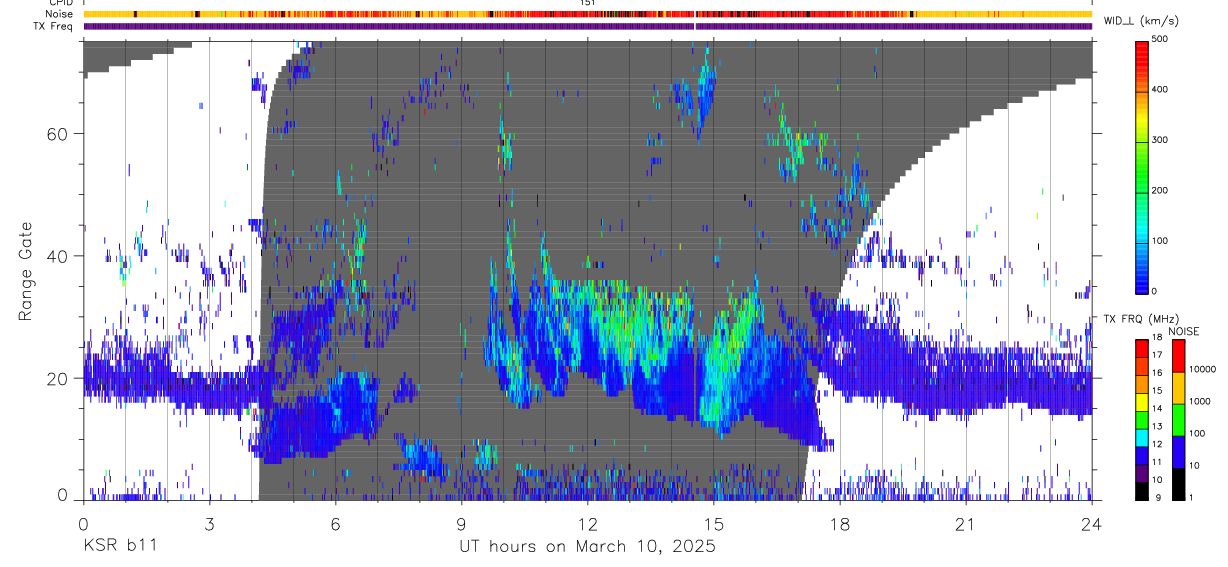
Task: Click the red swatch in the NOISE legend
Action: tap(1178, 355)
